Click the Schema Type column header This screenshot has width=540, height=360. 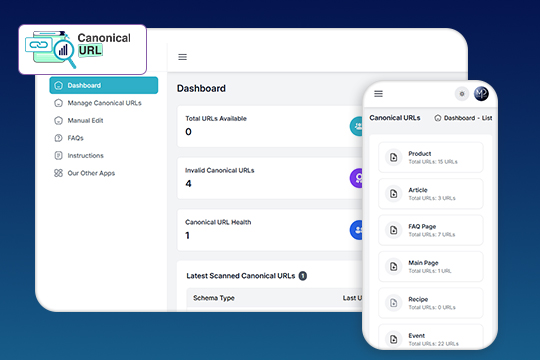click(214, 298)
